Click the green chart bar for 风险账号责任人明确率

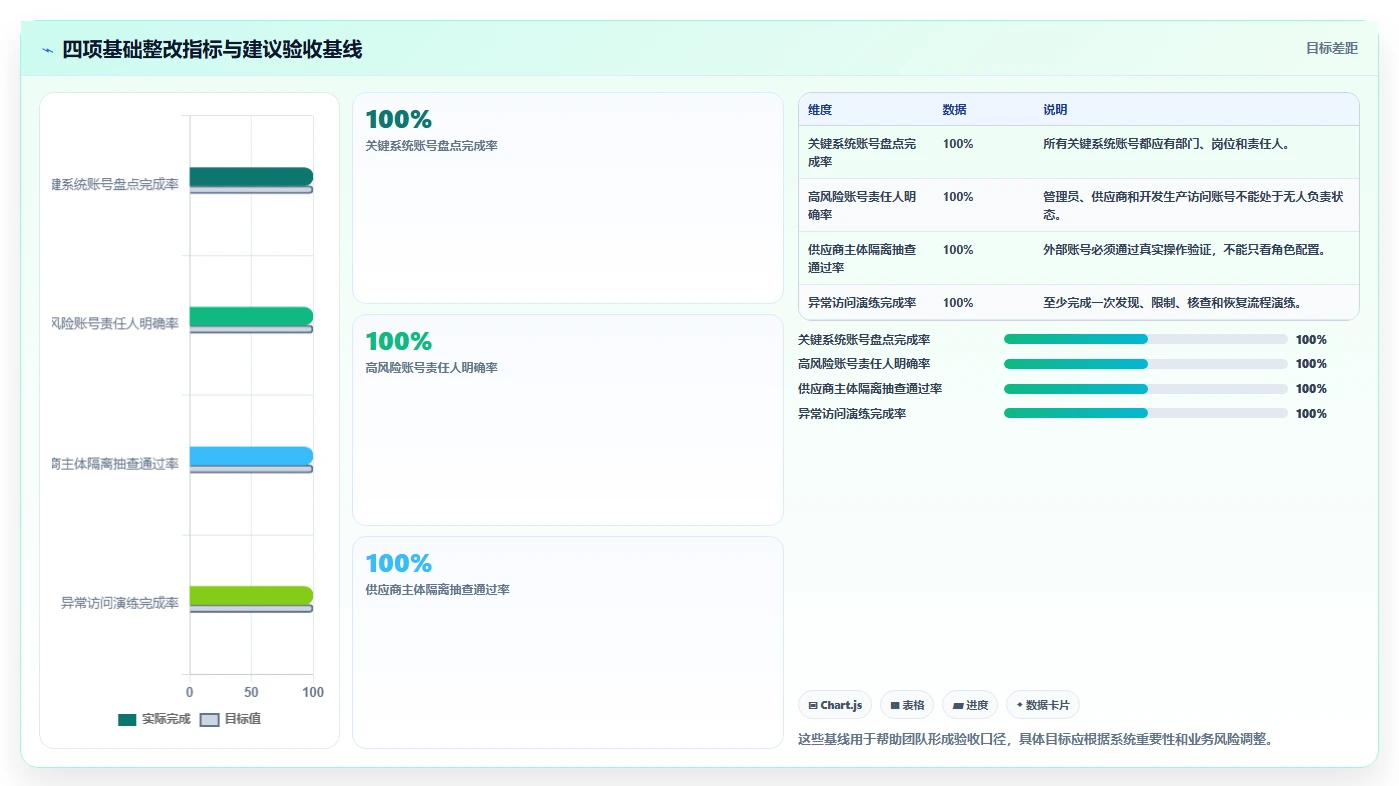tap(251, 316)
